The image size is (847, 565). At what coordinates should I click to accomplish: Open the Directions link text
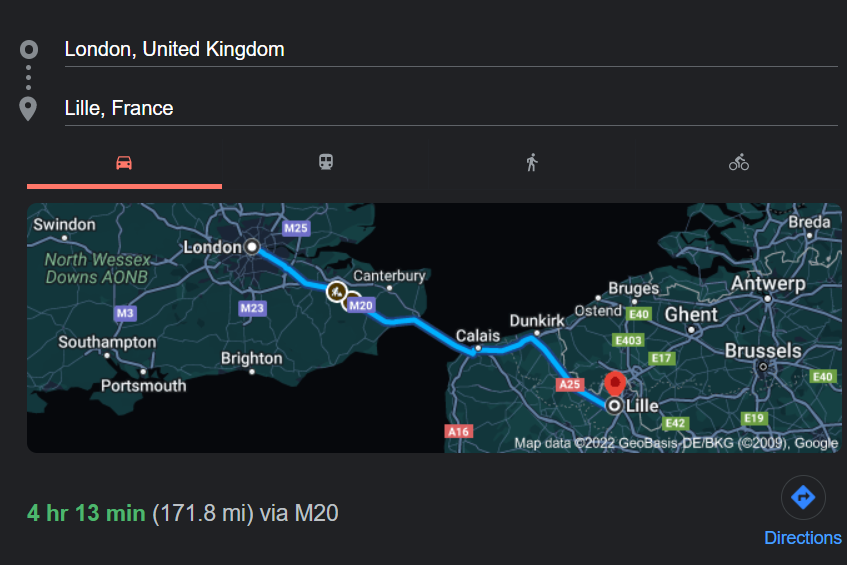click(802, 538)
